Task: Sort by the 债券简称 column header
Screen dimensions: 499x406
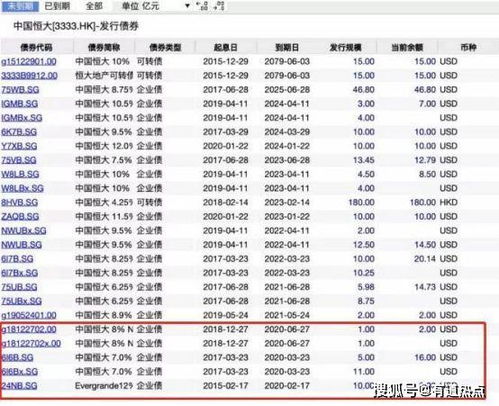Action: click(x=104, y=47)
